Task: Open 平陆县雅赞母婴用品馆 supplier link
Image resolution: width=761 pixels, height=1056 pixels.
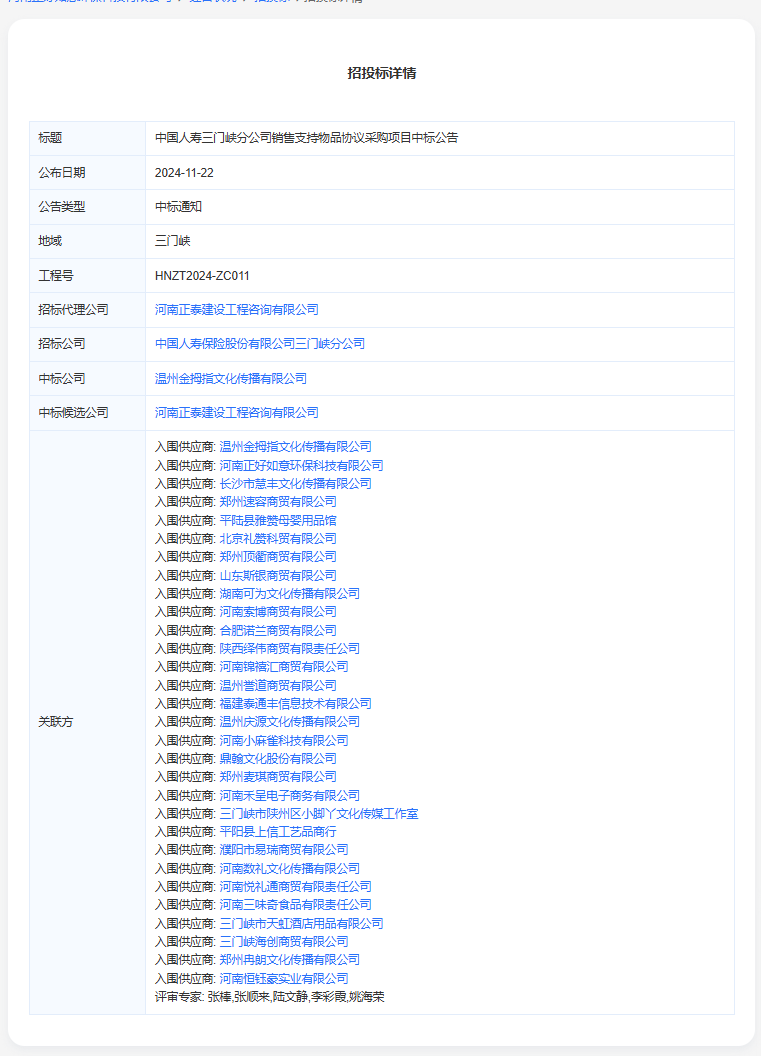Action: pyautogui.click(x=278, y=521)
